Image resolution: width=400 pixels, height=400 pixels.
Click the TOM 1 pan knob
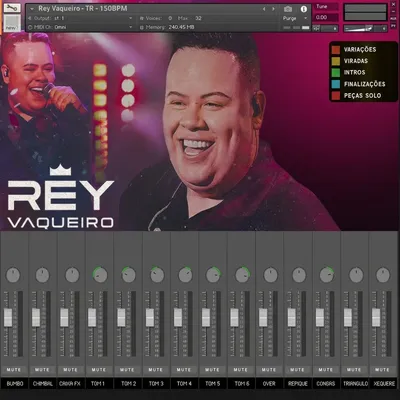[100, 275]
